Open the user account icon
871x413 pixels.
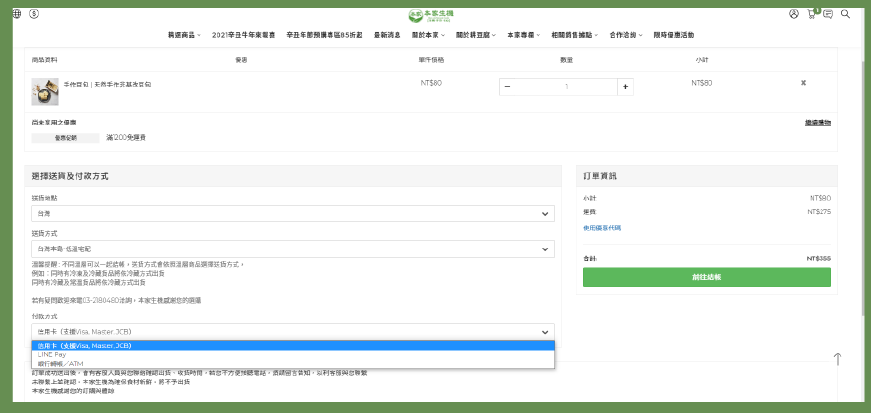click(x=793, y=14)
